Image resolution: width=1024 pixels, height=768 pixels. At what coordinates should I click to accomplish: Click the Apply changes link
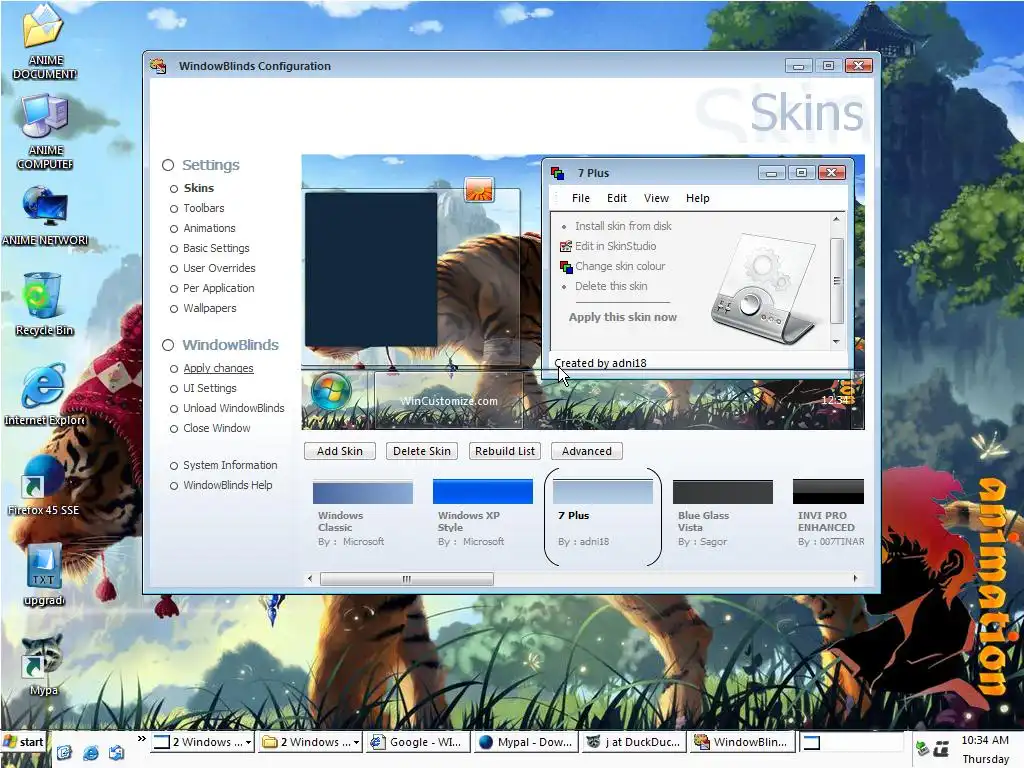click(218, 368)
